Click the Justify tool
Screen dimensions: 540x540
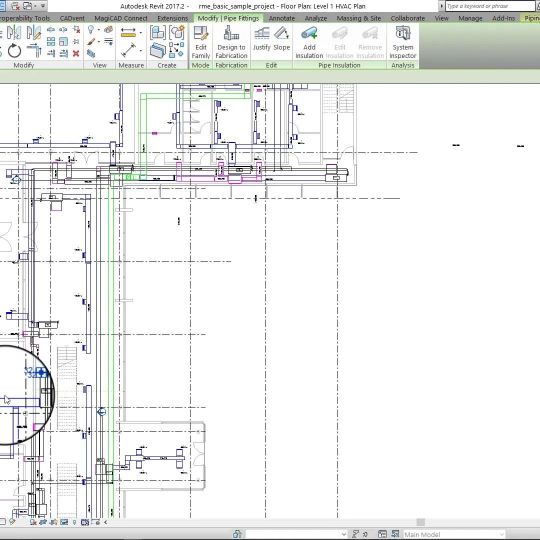[x=262, y=39]
